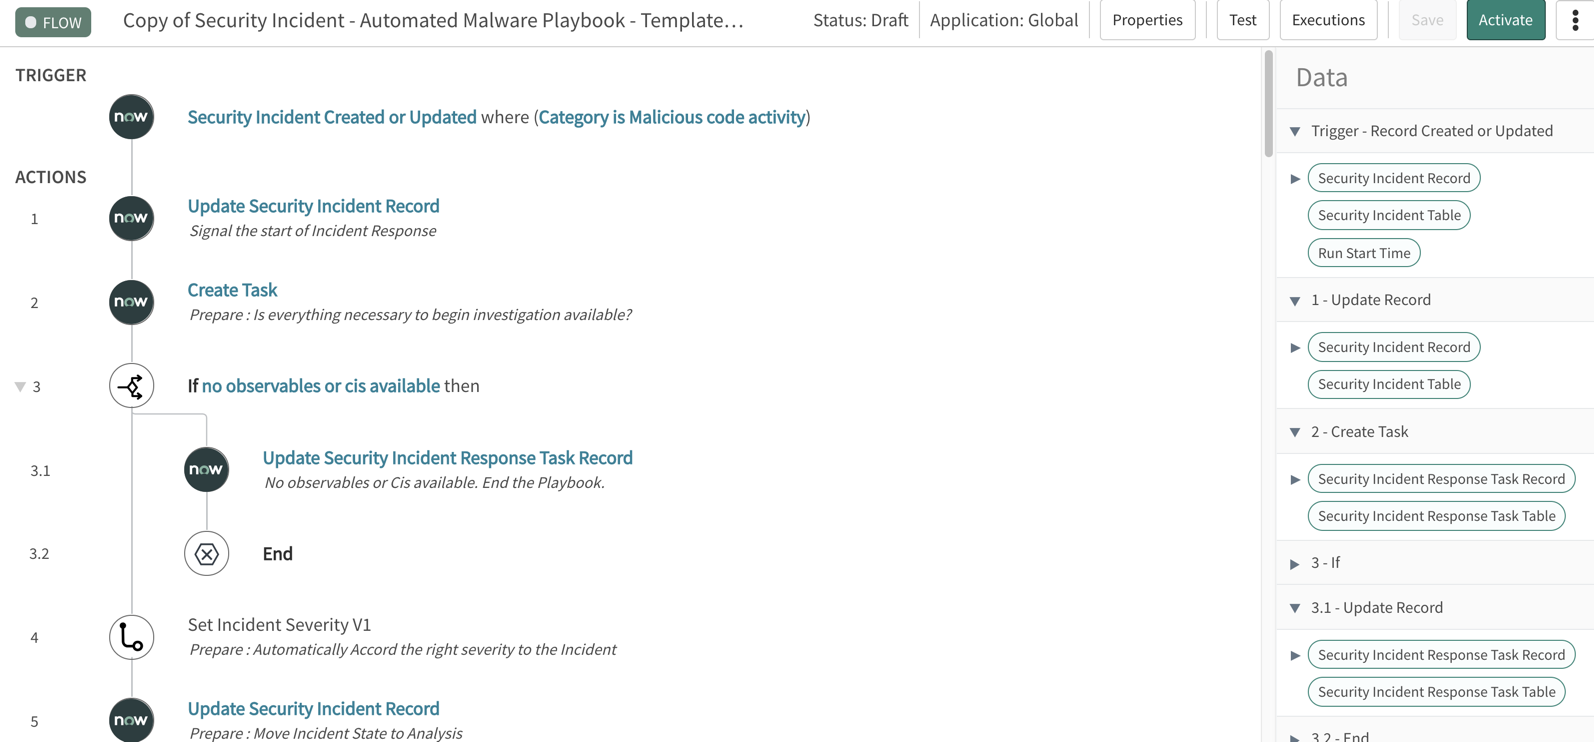Collapse step 3 If block
Viewport: 1594px width, 742px height.
point(20,386)
